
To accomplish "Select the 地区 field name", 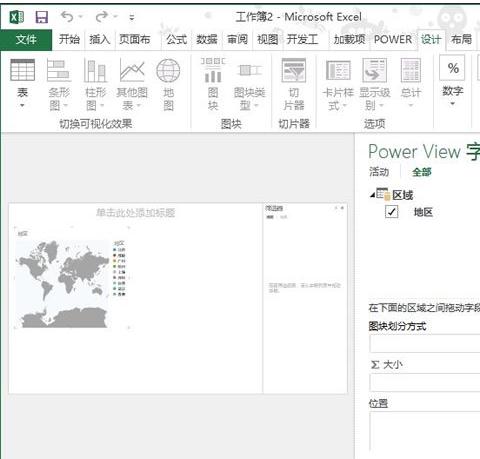I will point(423,212).
